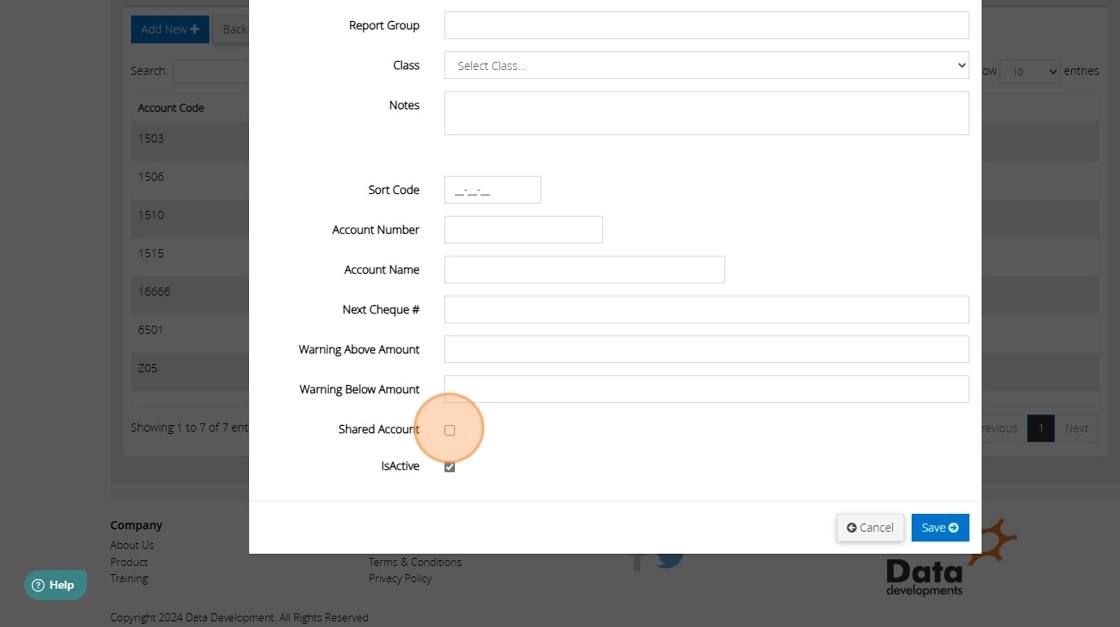Open the Training footer link
This screenshot has height=627, width=1120.
(x=129, y=578)
